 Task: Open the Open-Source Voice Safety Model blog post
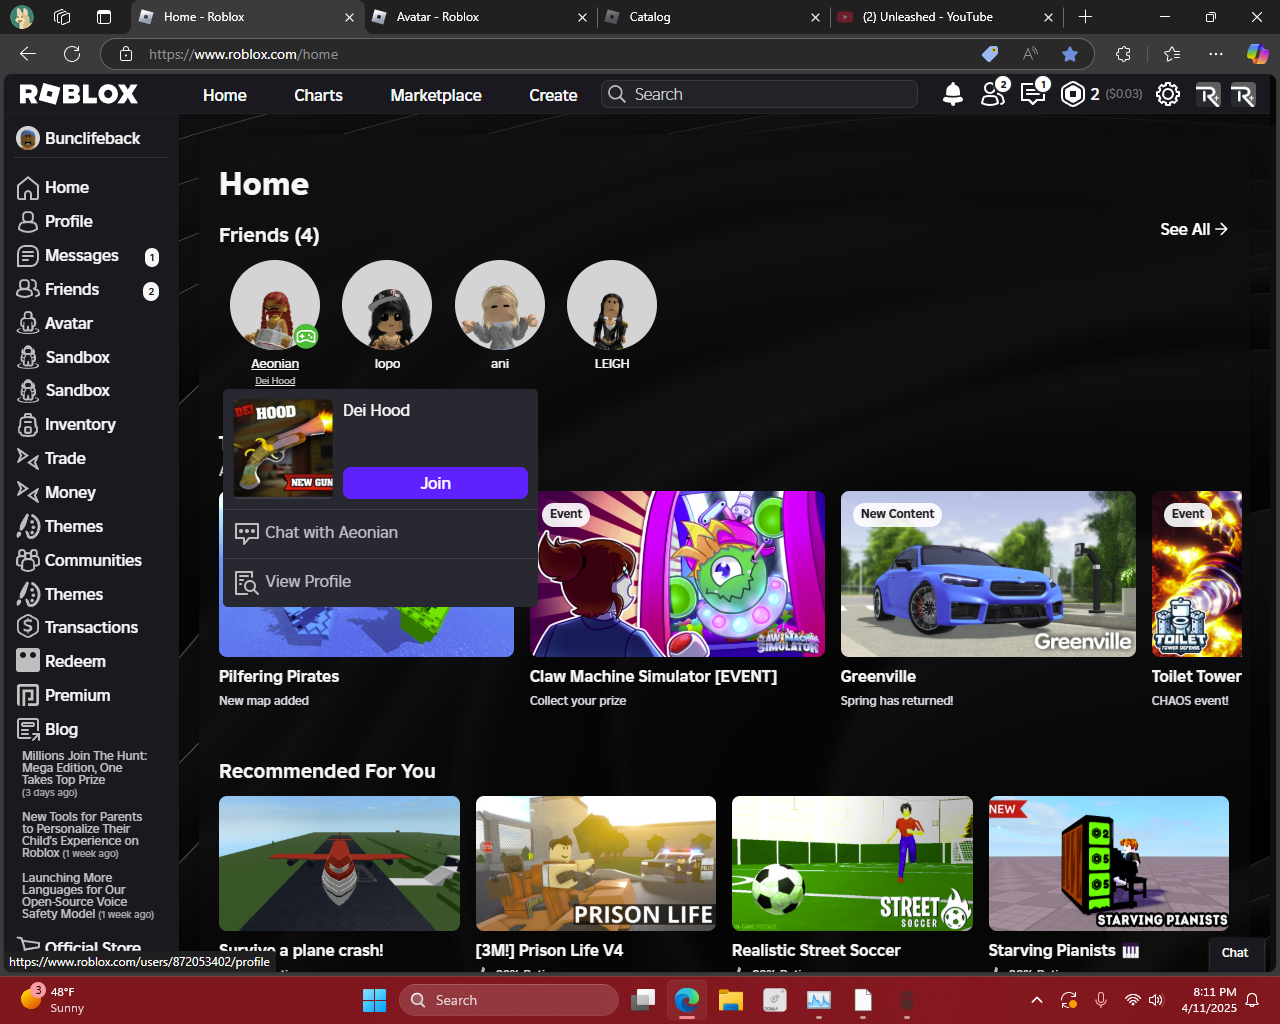pos(88,896)
